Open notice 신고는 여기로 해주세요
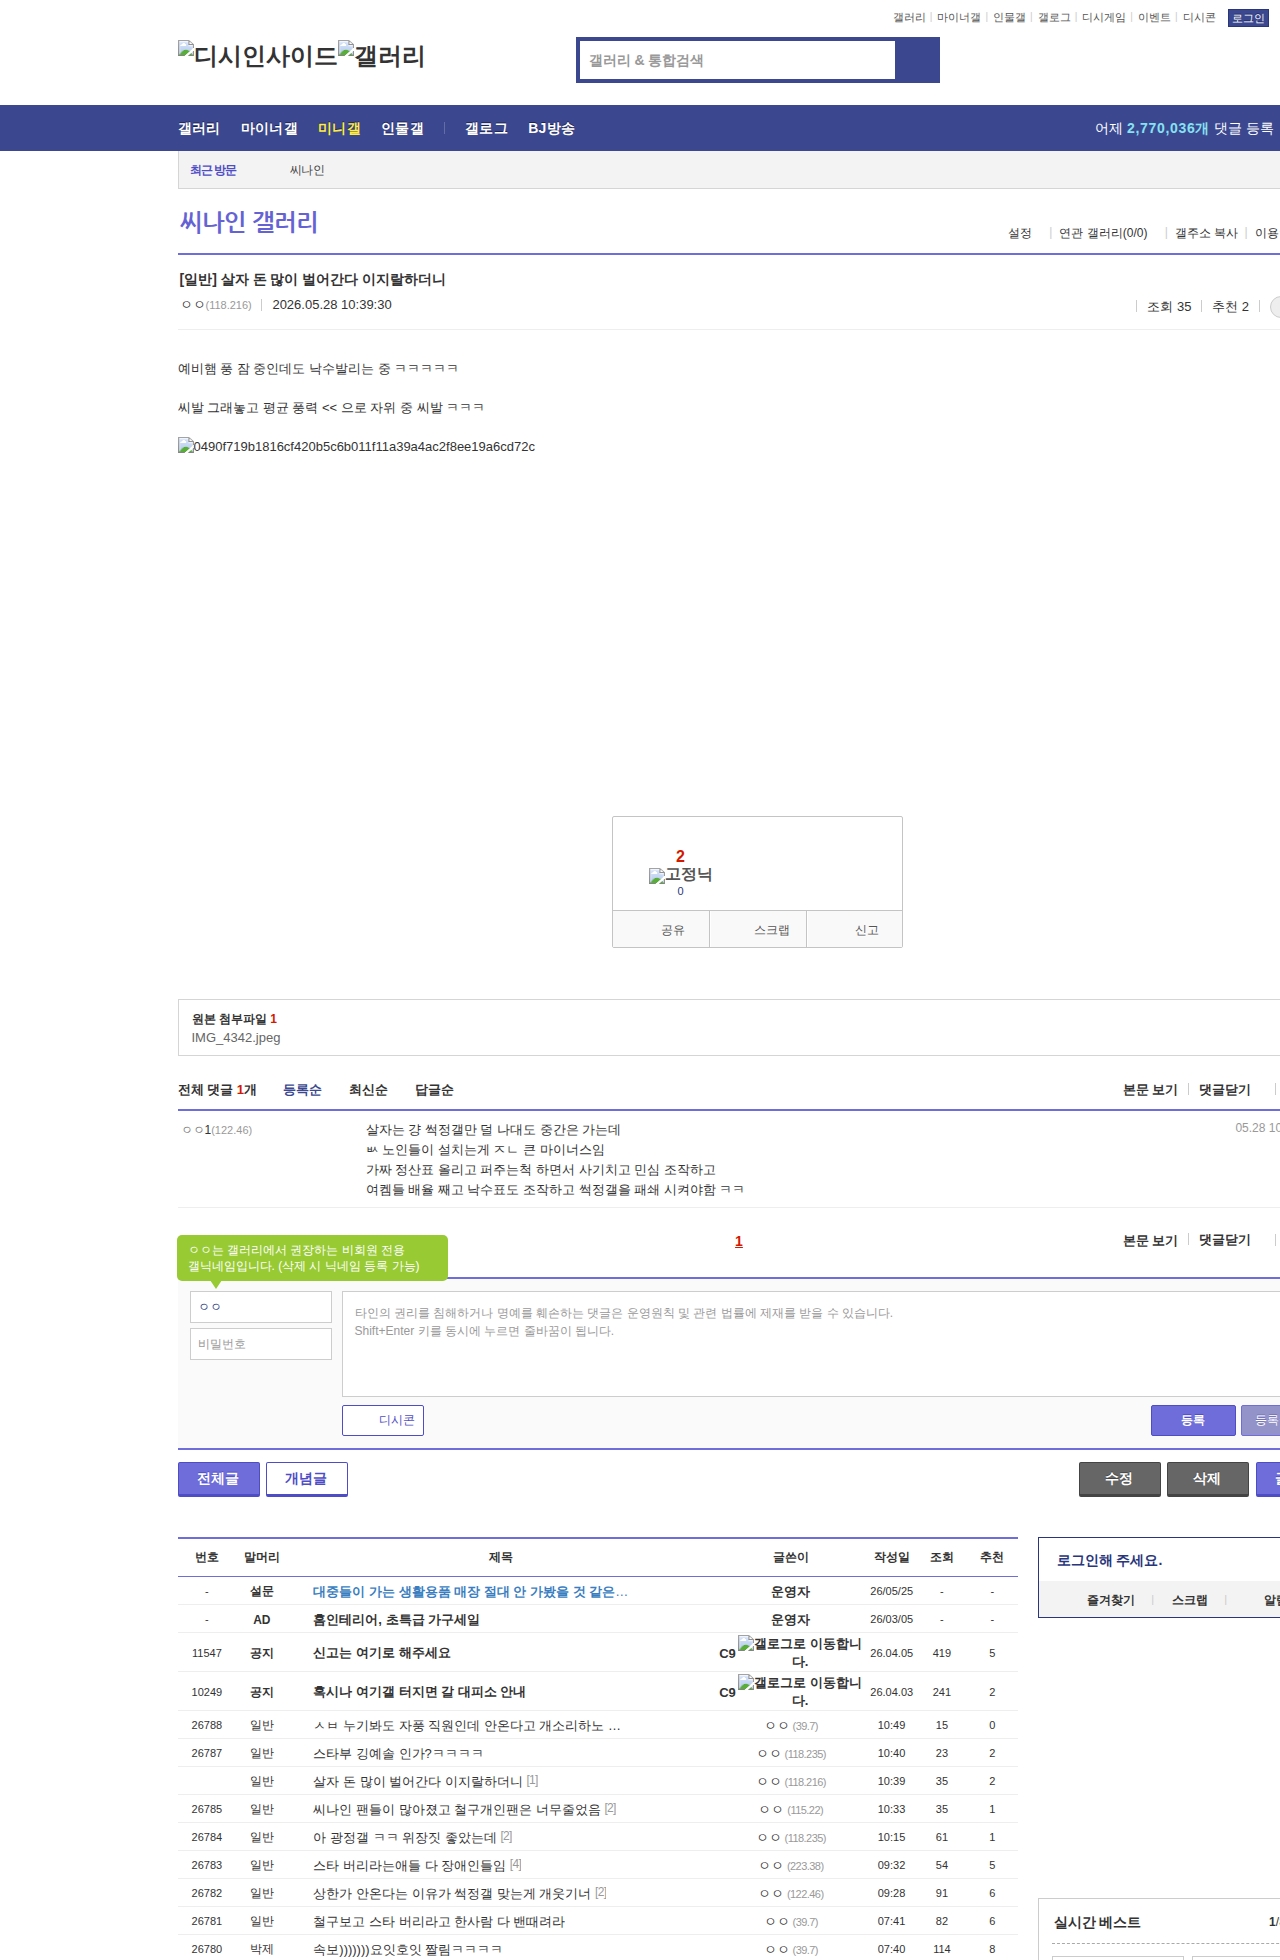 pyautogui.click(x=382, y=1653)
